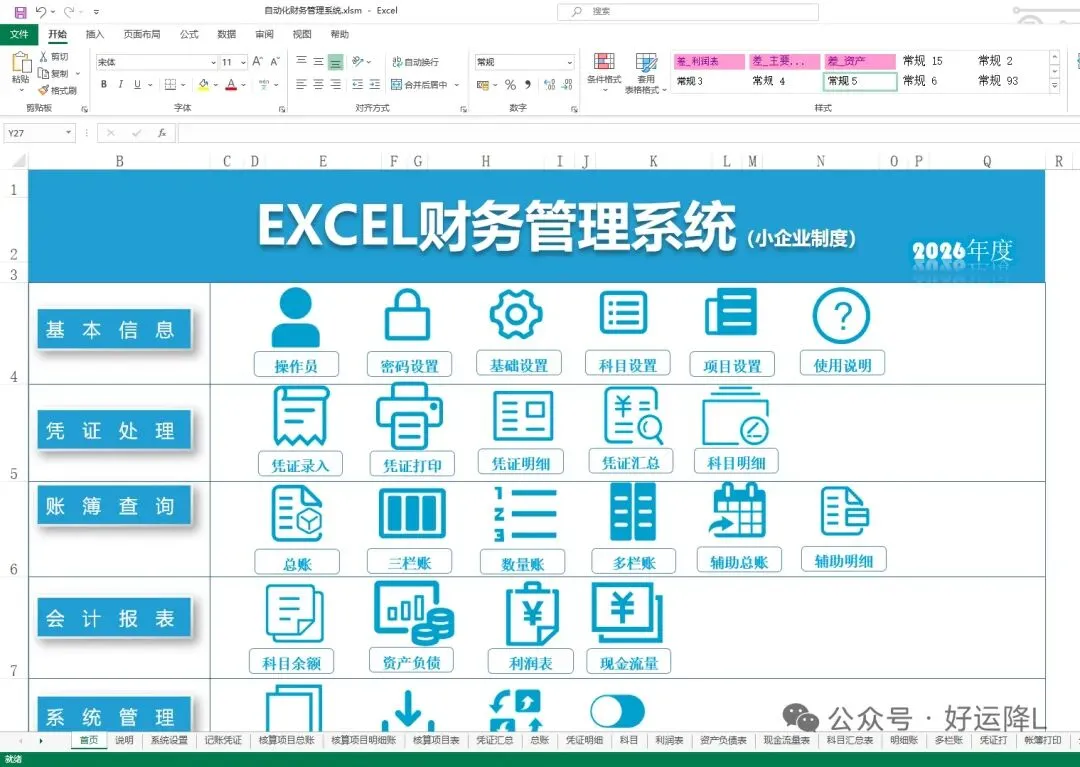Toggle underline formatting
Screen dimensions: 1080x767
click(x=137, y=84)
